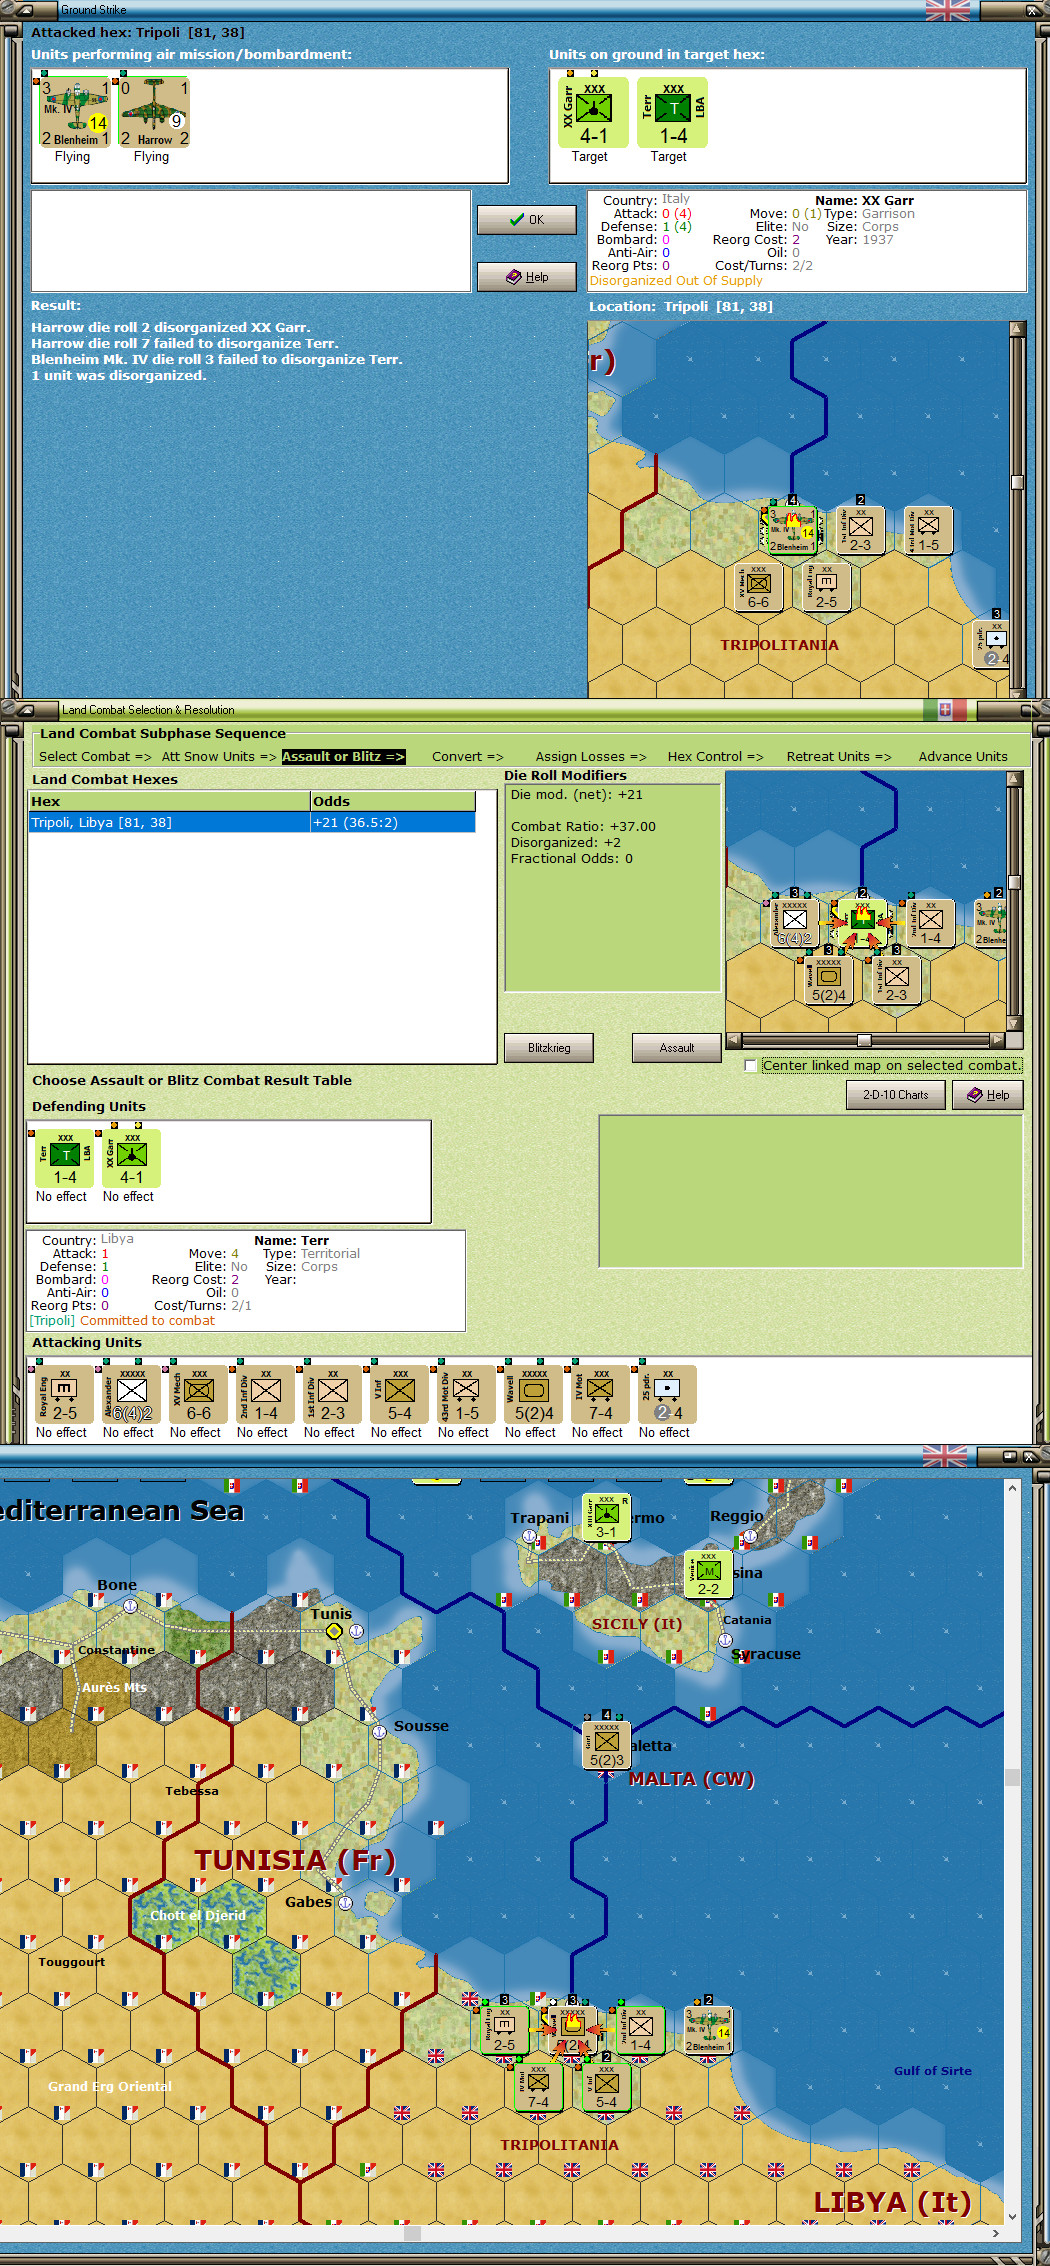The width and height of the screenshot is (1050, 2266).
Task: Open the 2D-10 Charts
Action: (x=895, y=1095)
